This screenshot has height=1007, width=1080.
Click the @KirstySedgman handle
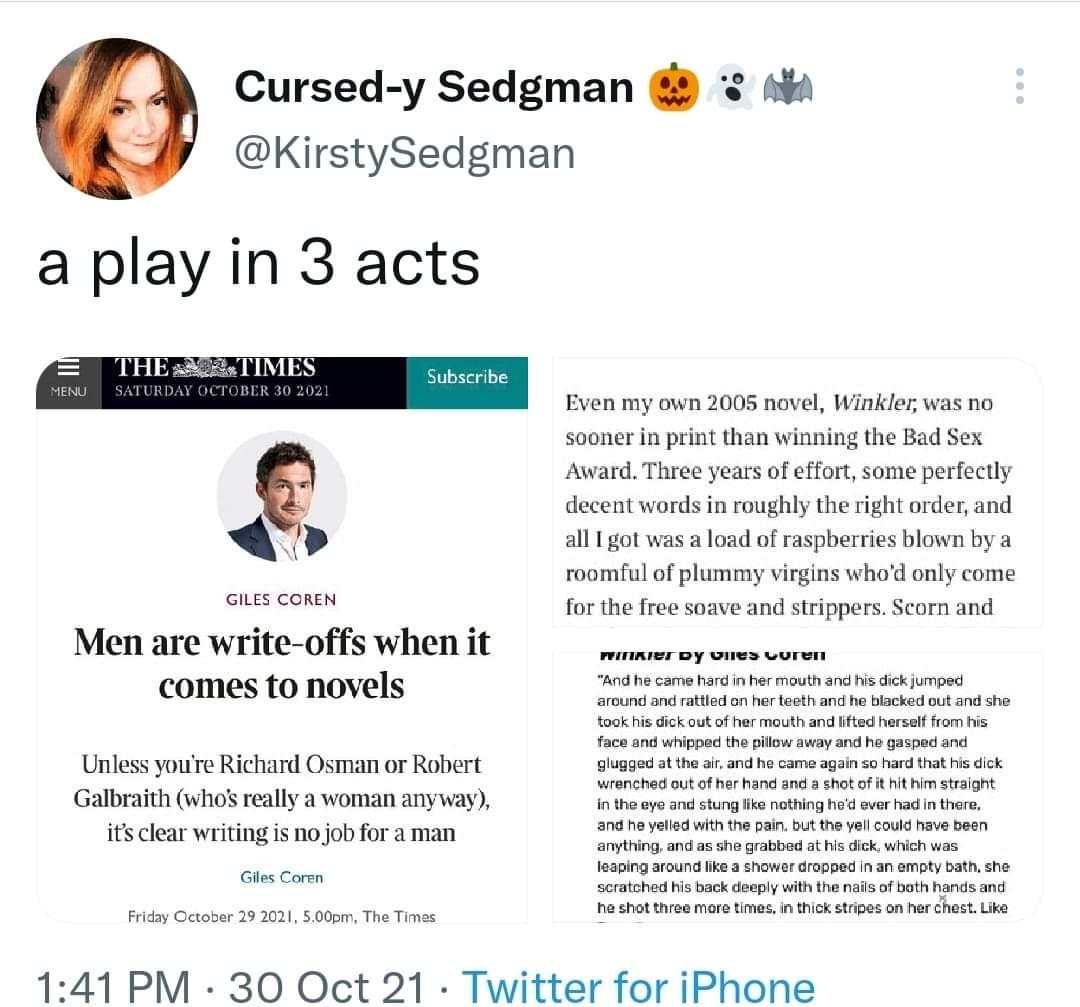pos(404,153)
